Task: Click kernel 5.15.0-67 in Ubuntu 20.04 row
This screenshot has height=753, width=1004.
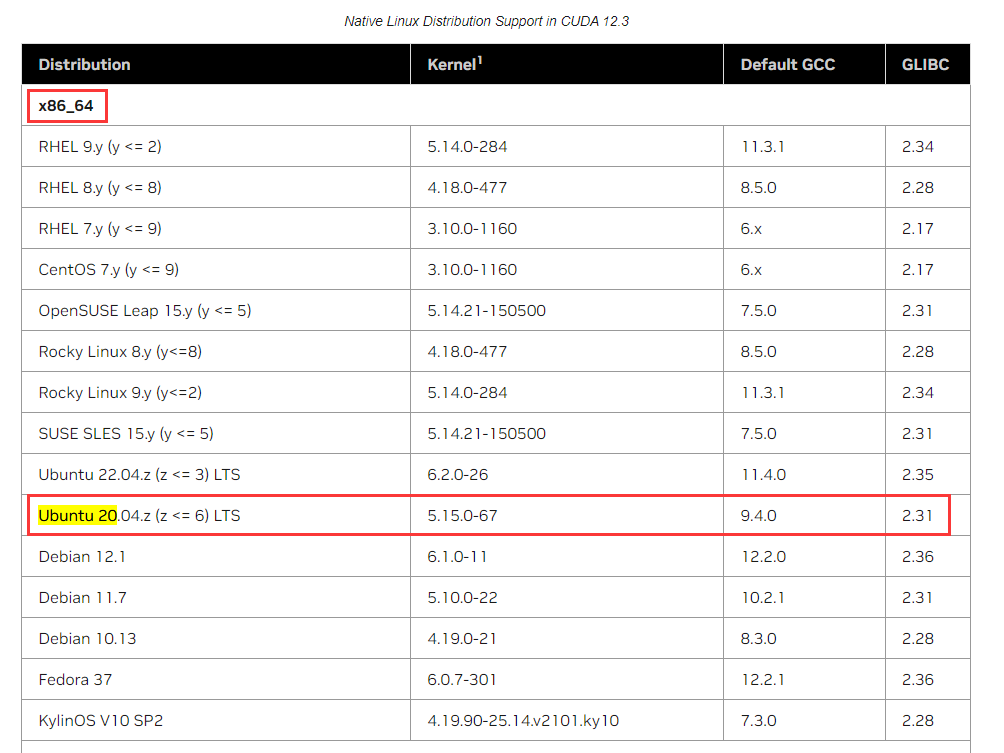Action: click(462, 515)
